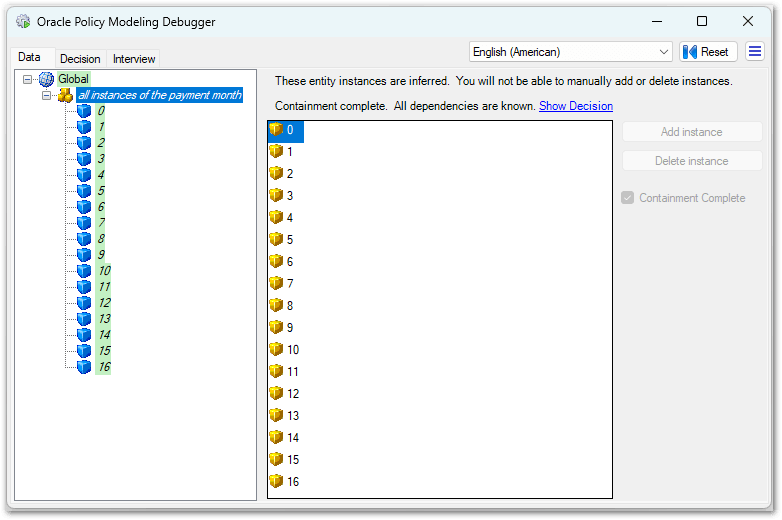The height and width of the screenshot is (520, 782).
Task: Click gold cube icon of list item 2
Action: pyautogui.click(x=276, y=173)
